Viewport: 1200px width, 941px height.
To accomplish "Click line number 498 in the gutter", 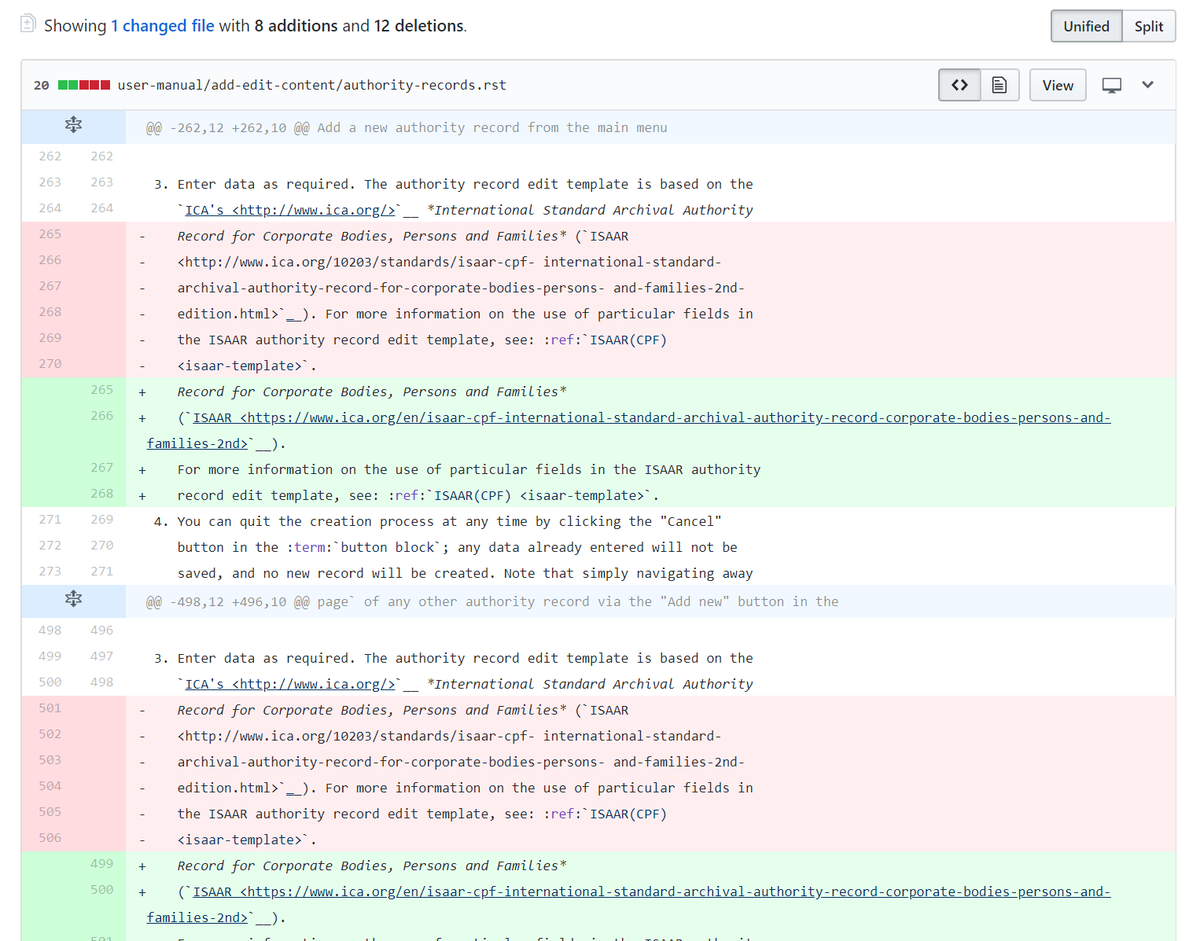I will click(x=49, y=630).
